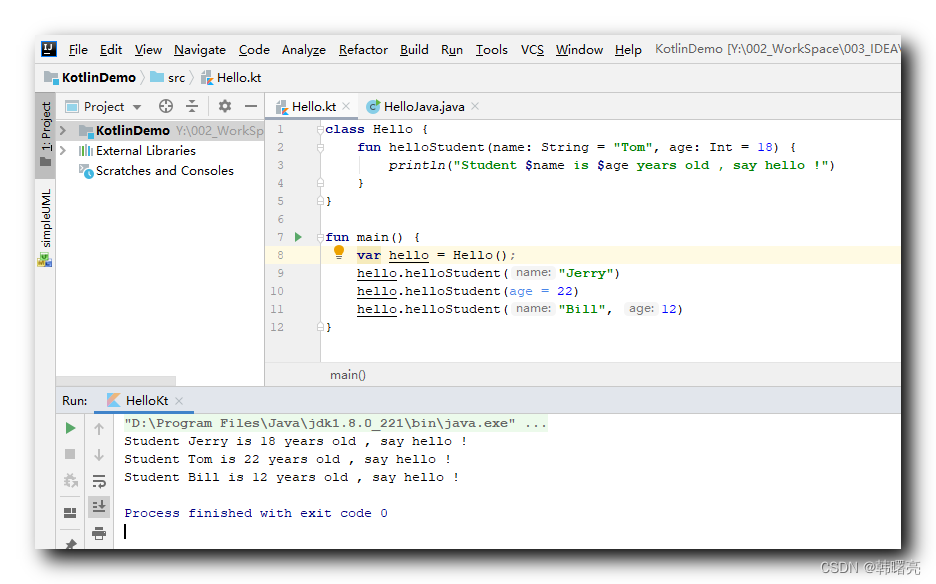This screenshot has width=936, height=584.
Task: Open the Edit menu
Action: pyautogui.click(x=110, y=50)
